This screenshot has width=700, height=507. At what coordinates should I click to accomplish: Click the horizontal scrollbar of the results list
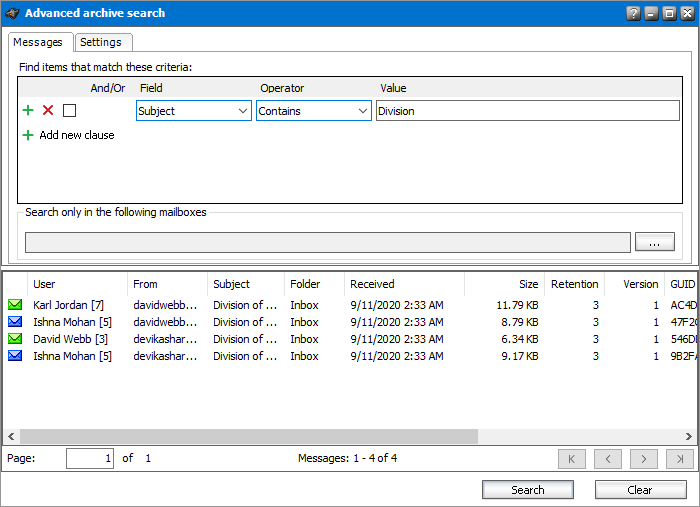tap(300, 437)
